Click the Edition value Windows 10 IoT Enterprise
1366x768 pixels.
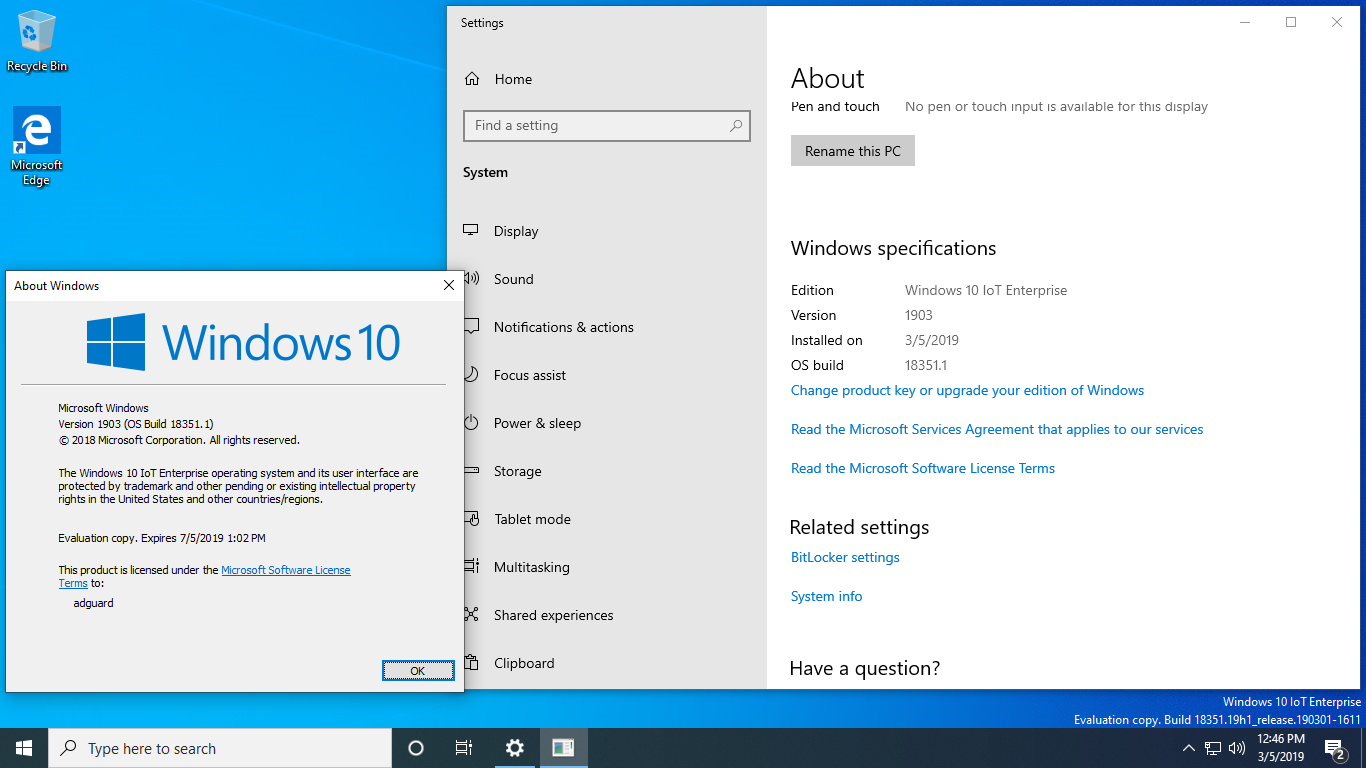tap(986, 290)
